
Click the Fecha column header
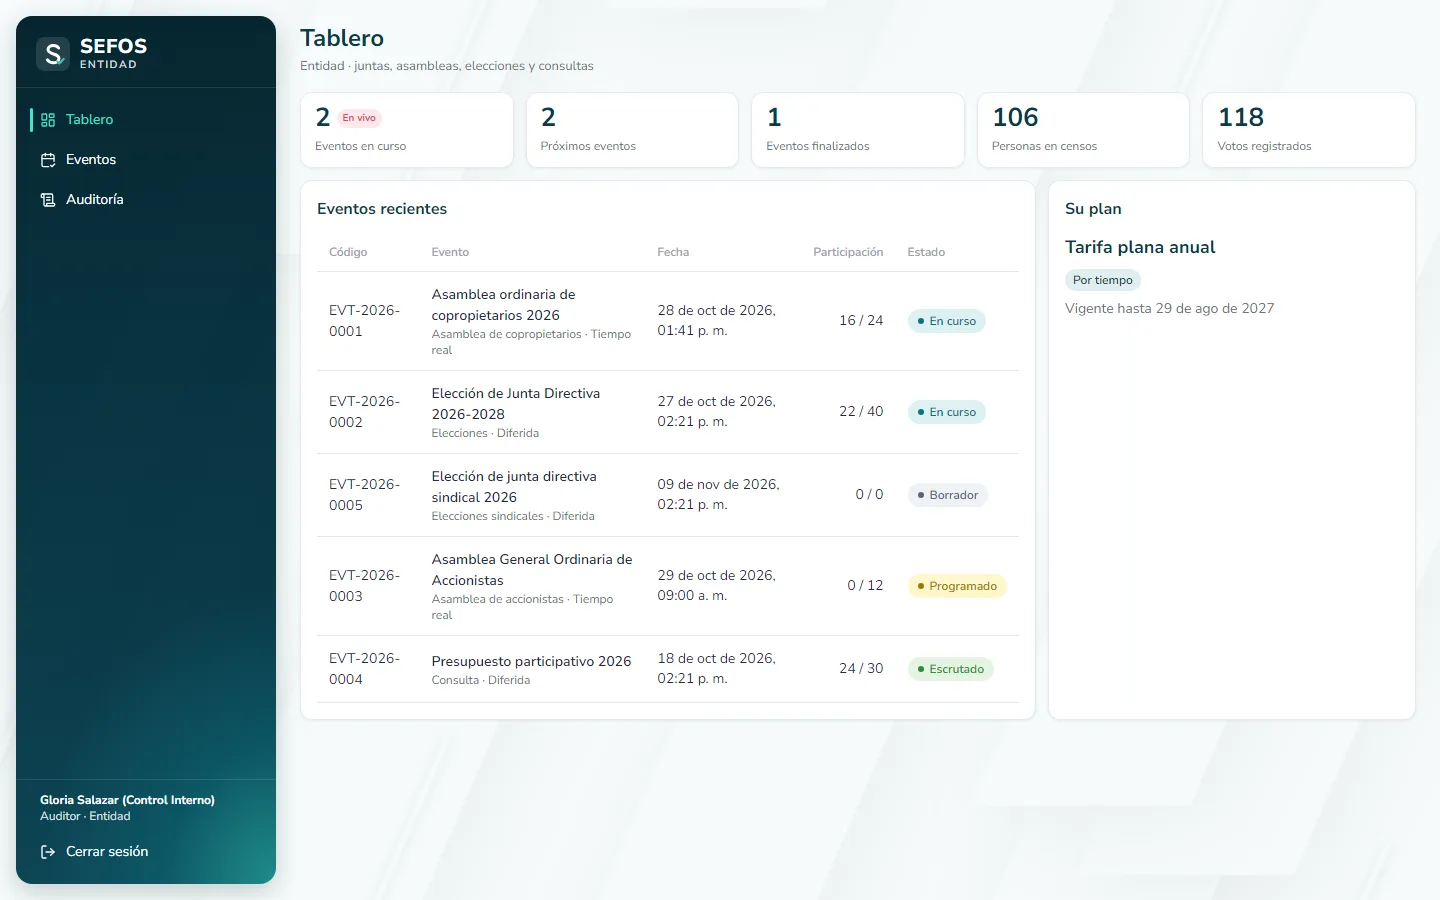click(673, 252)
